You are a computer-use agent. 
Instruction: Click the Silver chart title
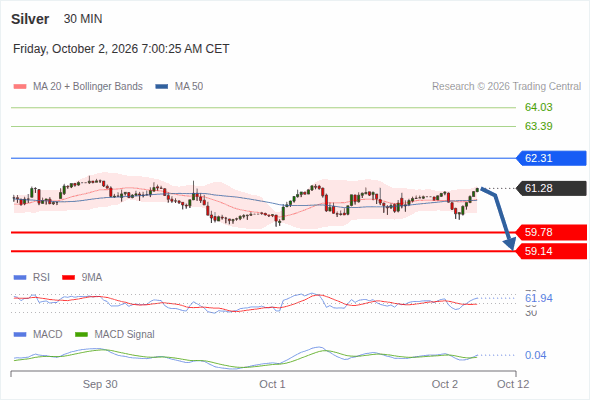(x=30, y=19)
